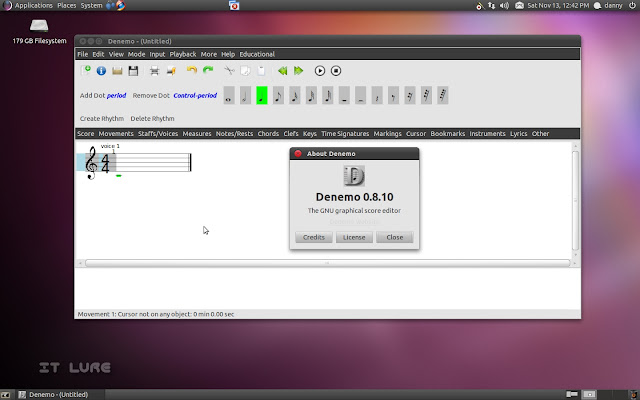The image size is (640, 400).
Task: Expand the Movements object menu
Action: [116, 134]
